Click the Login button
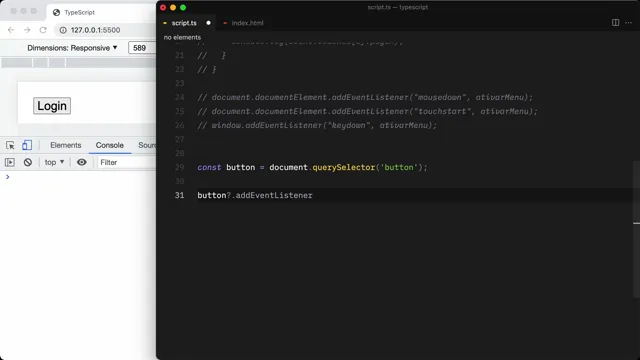 point(52,106)
